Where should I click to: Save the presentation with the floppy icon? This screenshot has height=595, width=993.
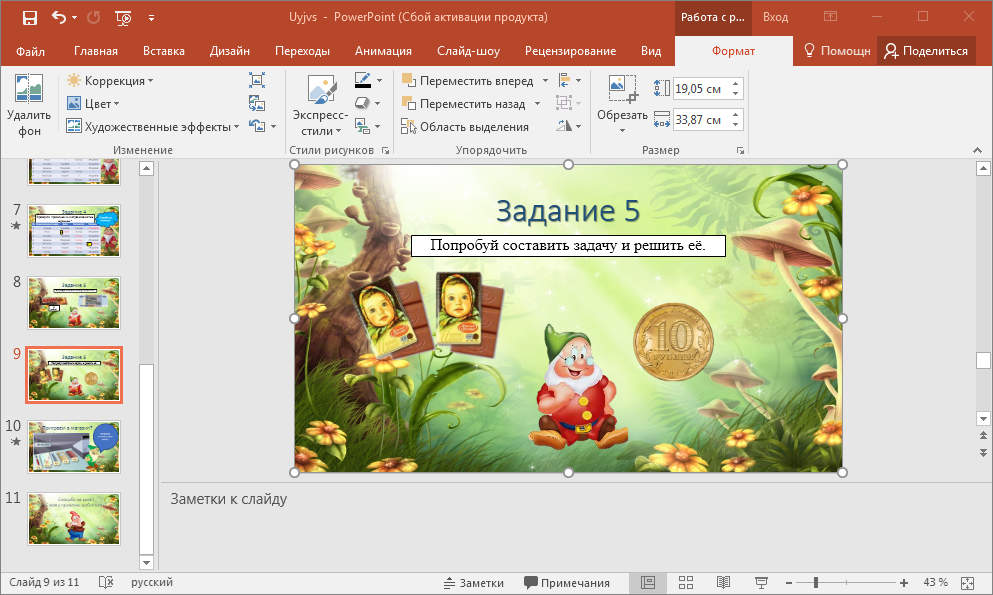click(30, 18)
